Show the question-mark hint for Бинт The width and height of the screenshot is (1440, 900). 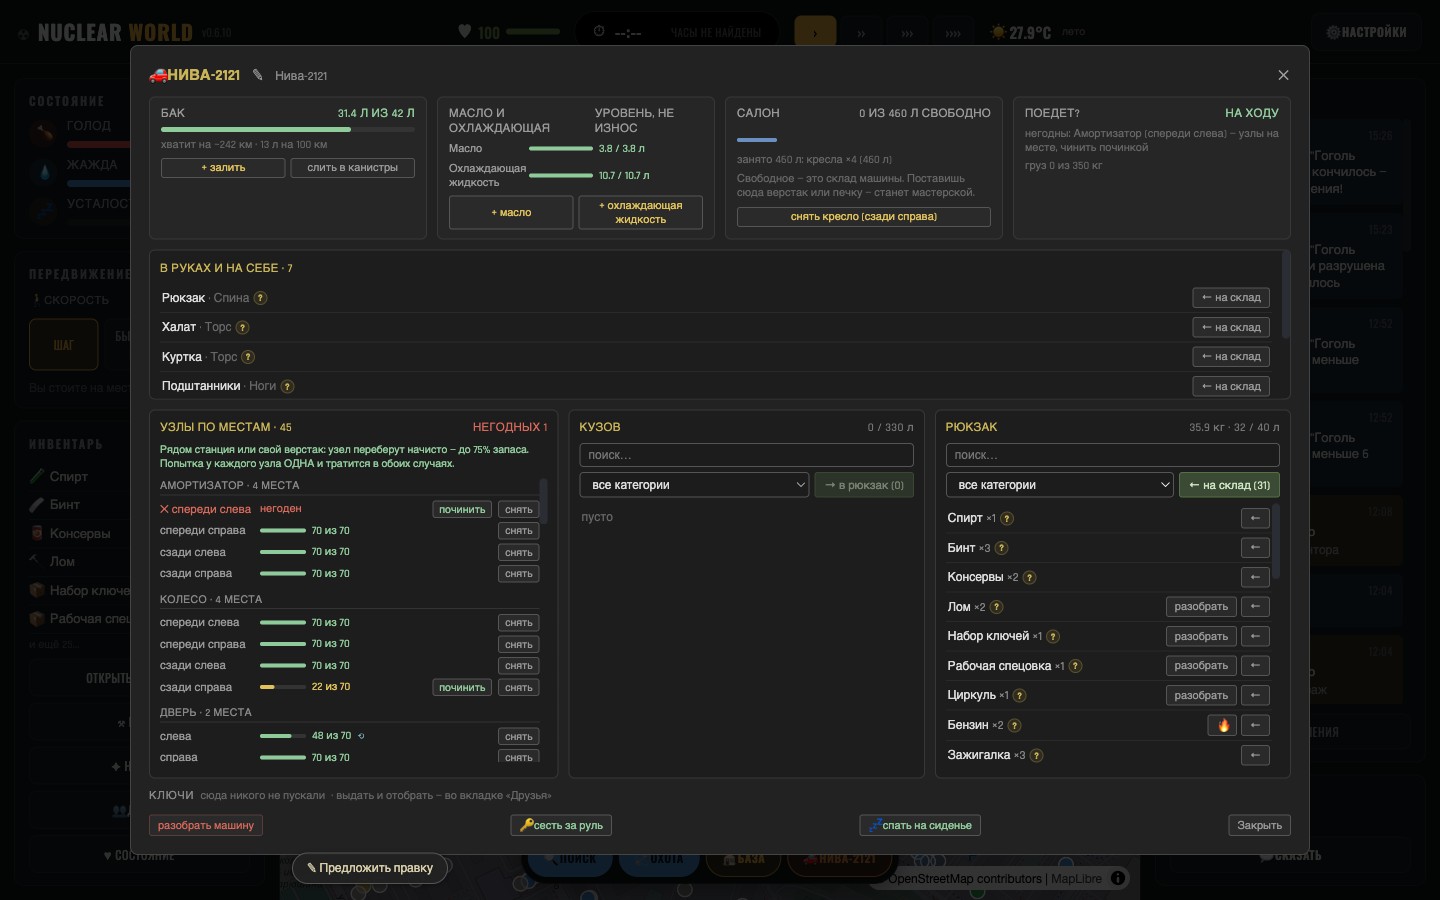[1001, 548]
